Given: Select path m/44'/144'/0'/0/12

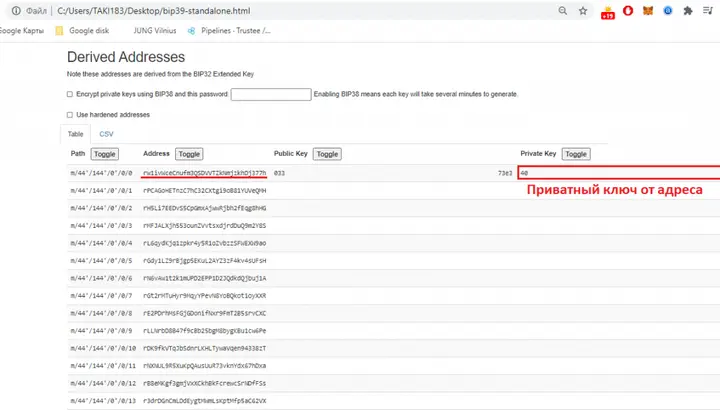Looking at the screenshot, I should tap(103, 383).
